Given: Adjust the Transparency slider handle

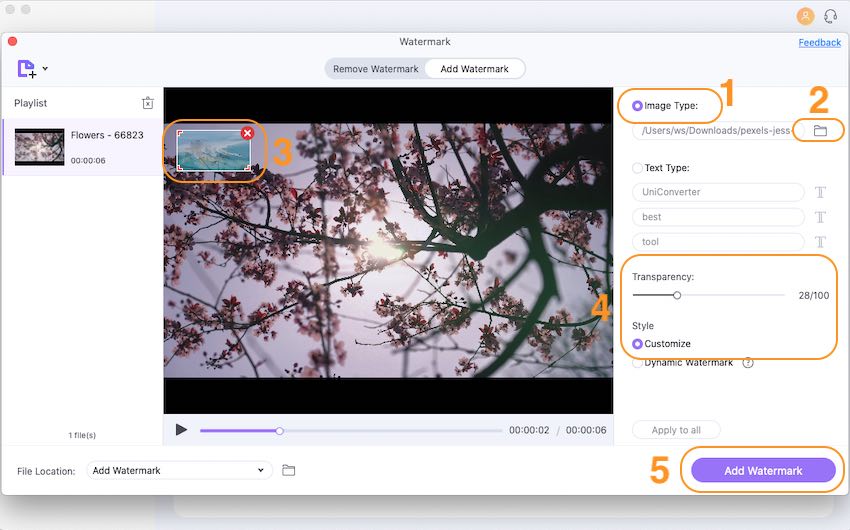Looking at the screenshot, I should point(677,295).
